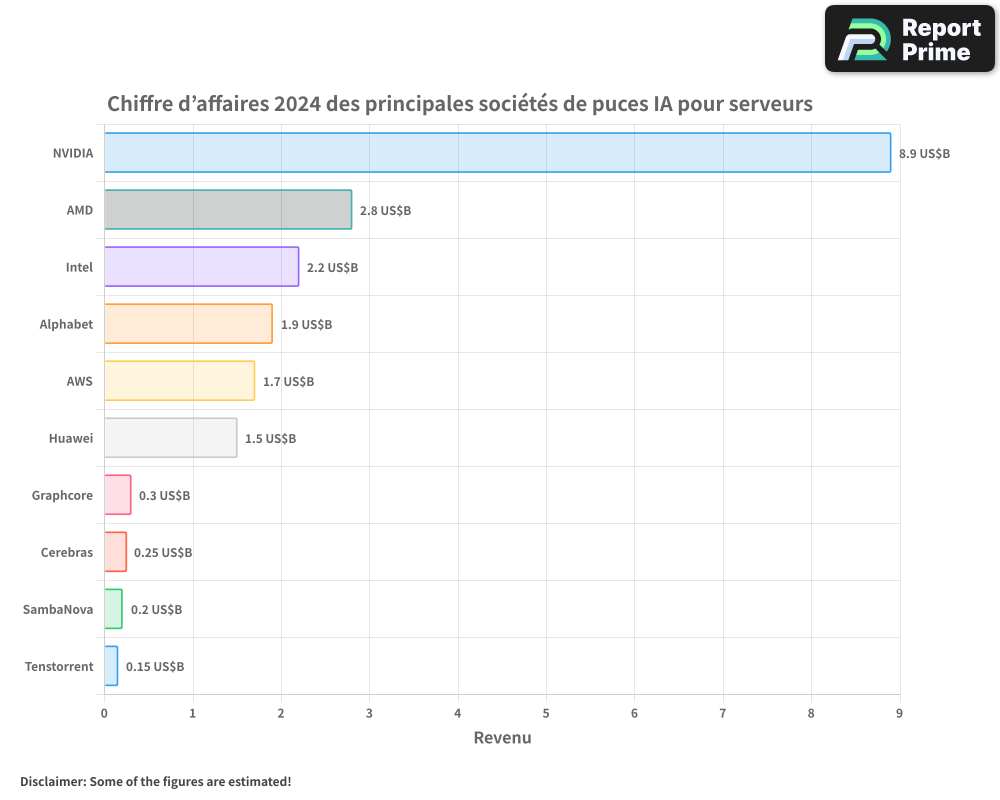The image size is (1000, 800).
Task: Click the 0.15 US$B value label
Action: click(153, 666)
